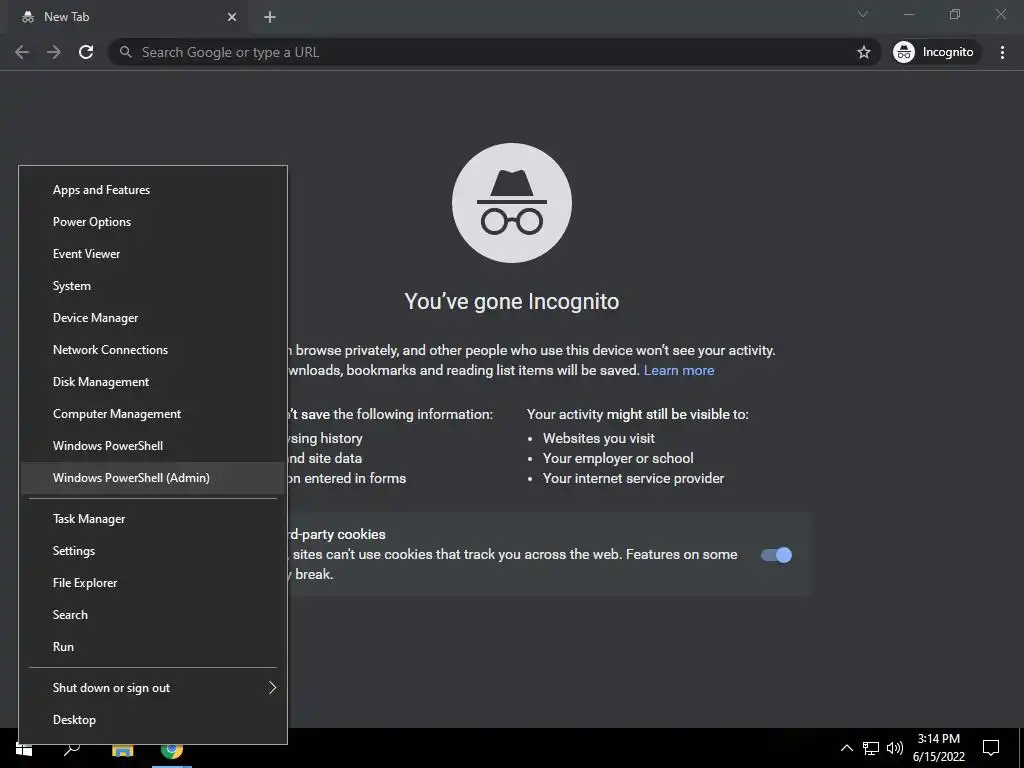
Task: Open File Explorer from the taskbar
Action: coord(122,750)
